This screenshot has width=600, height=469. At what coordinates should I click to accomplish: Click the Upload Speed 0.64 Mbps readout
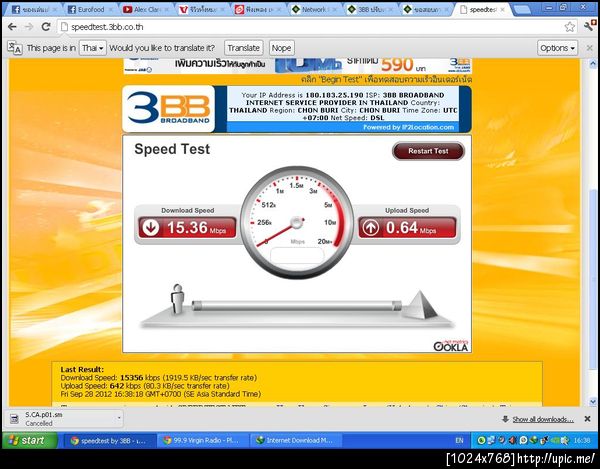coord(407,228)
